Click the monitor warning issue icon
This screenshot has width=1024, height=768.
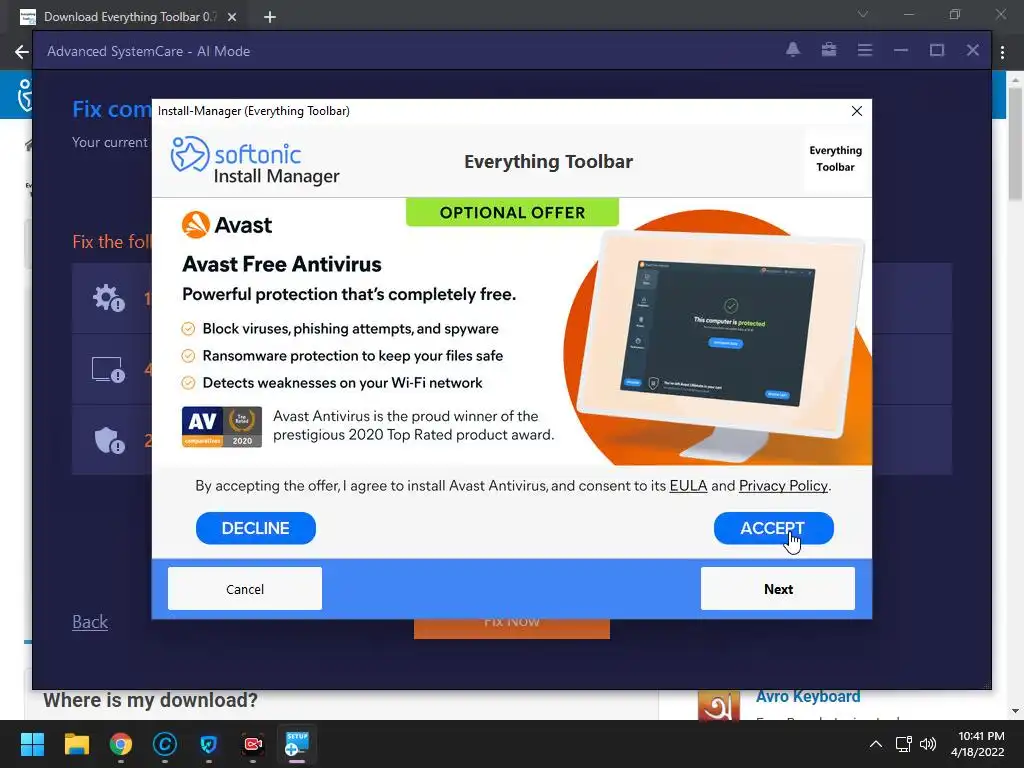pyautogui.click(x=108, y=370)
